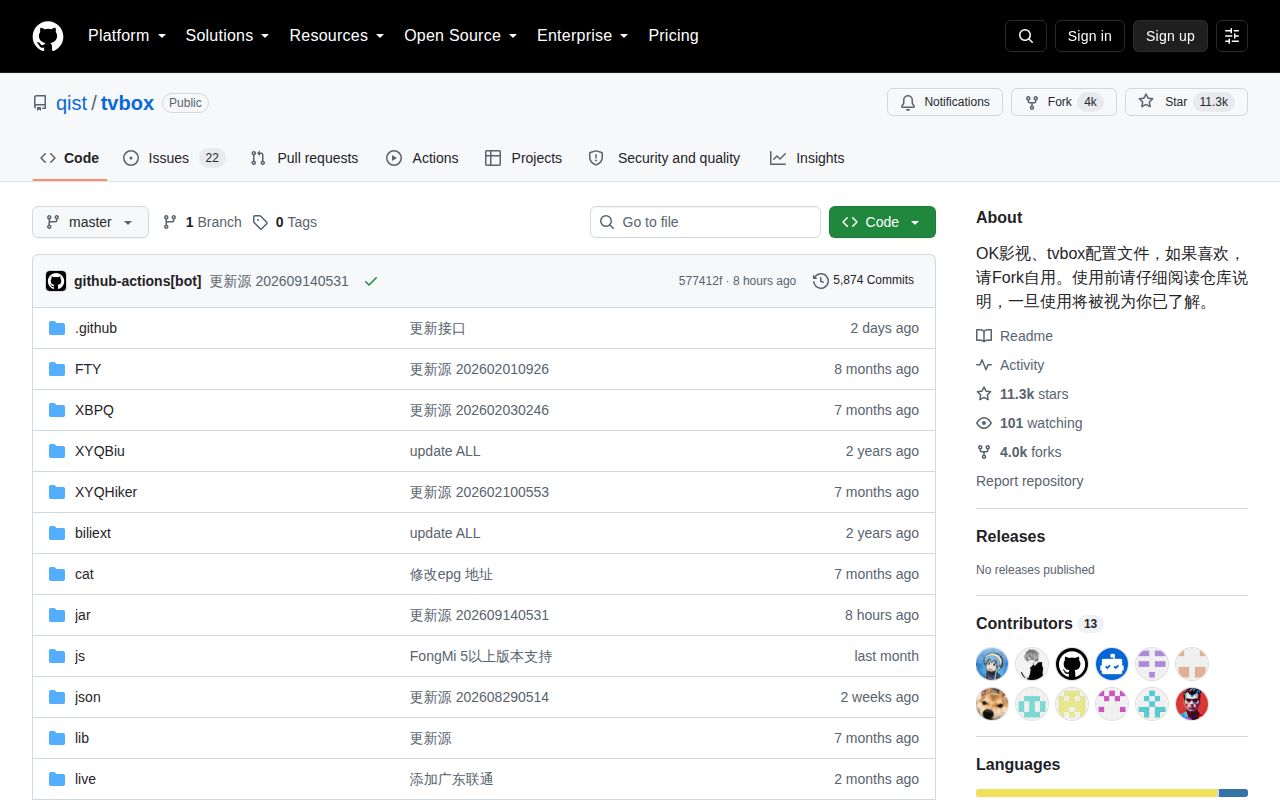
Task: Open the GitHub home logo
Action: (48, 36)
